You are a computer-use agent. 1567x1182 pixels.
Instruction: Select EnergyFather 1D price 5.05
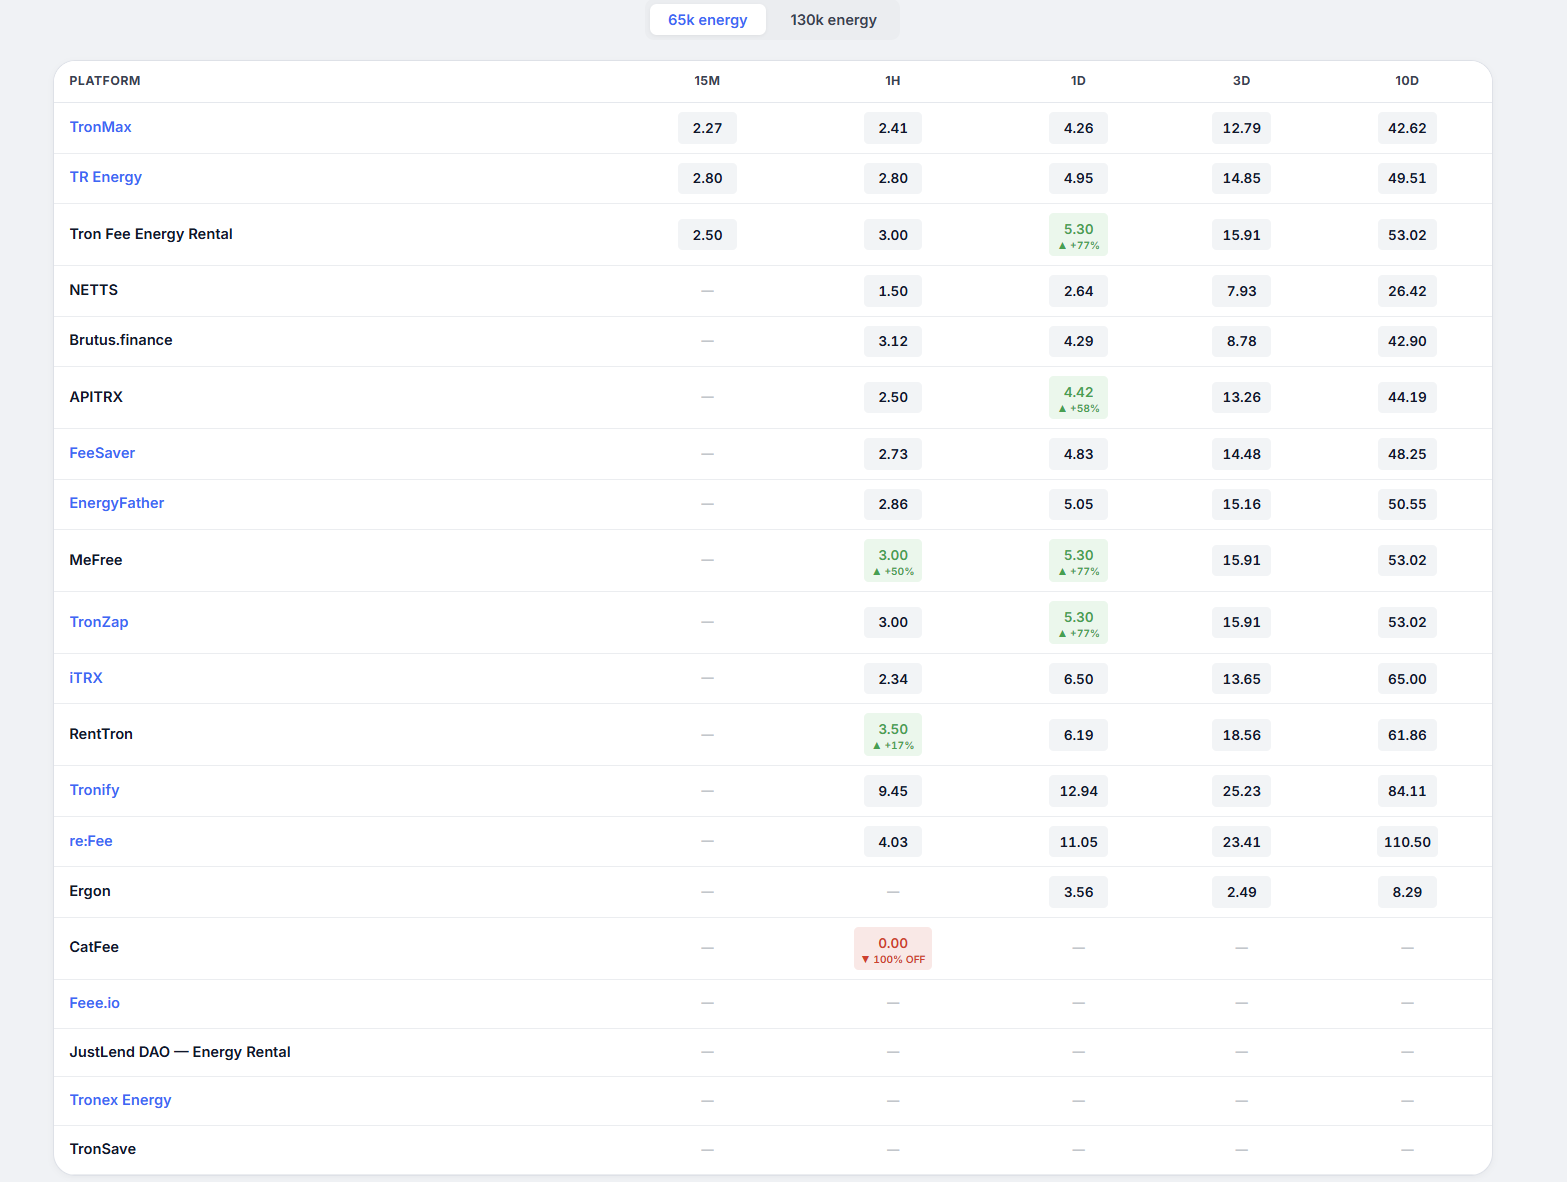tap(1078, 504)
